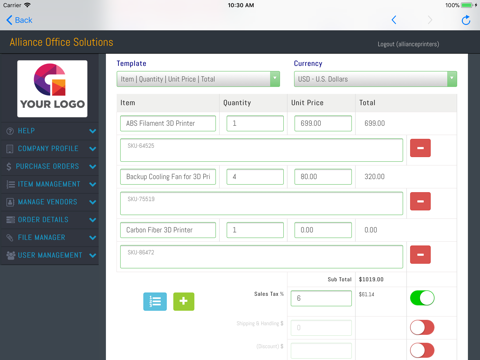Screen dimensions: 480x360
Task: Expand ORDER DETAILS chevron
Action: (x=93, y=220)
